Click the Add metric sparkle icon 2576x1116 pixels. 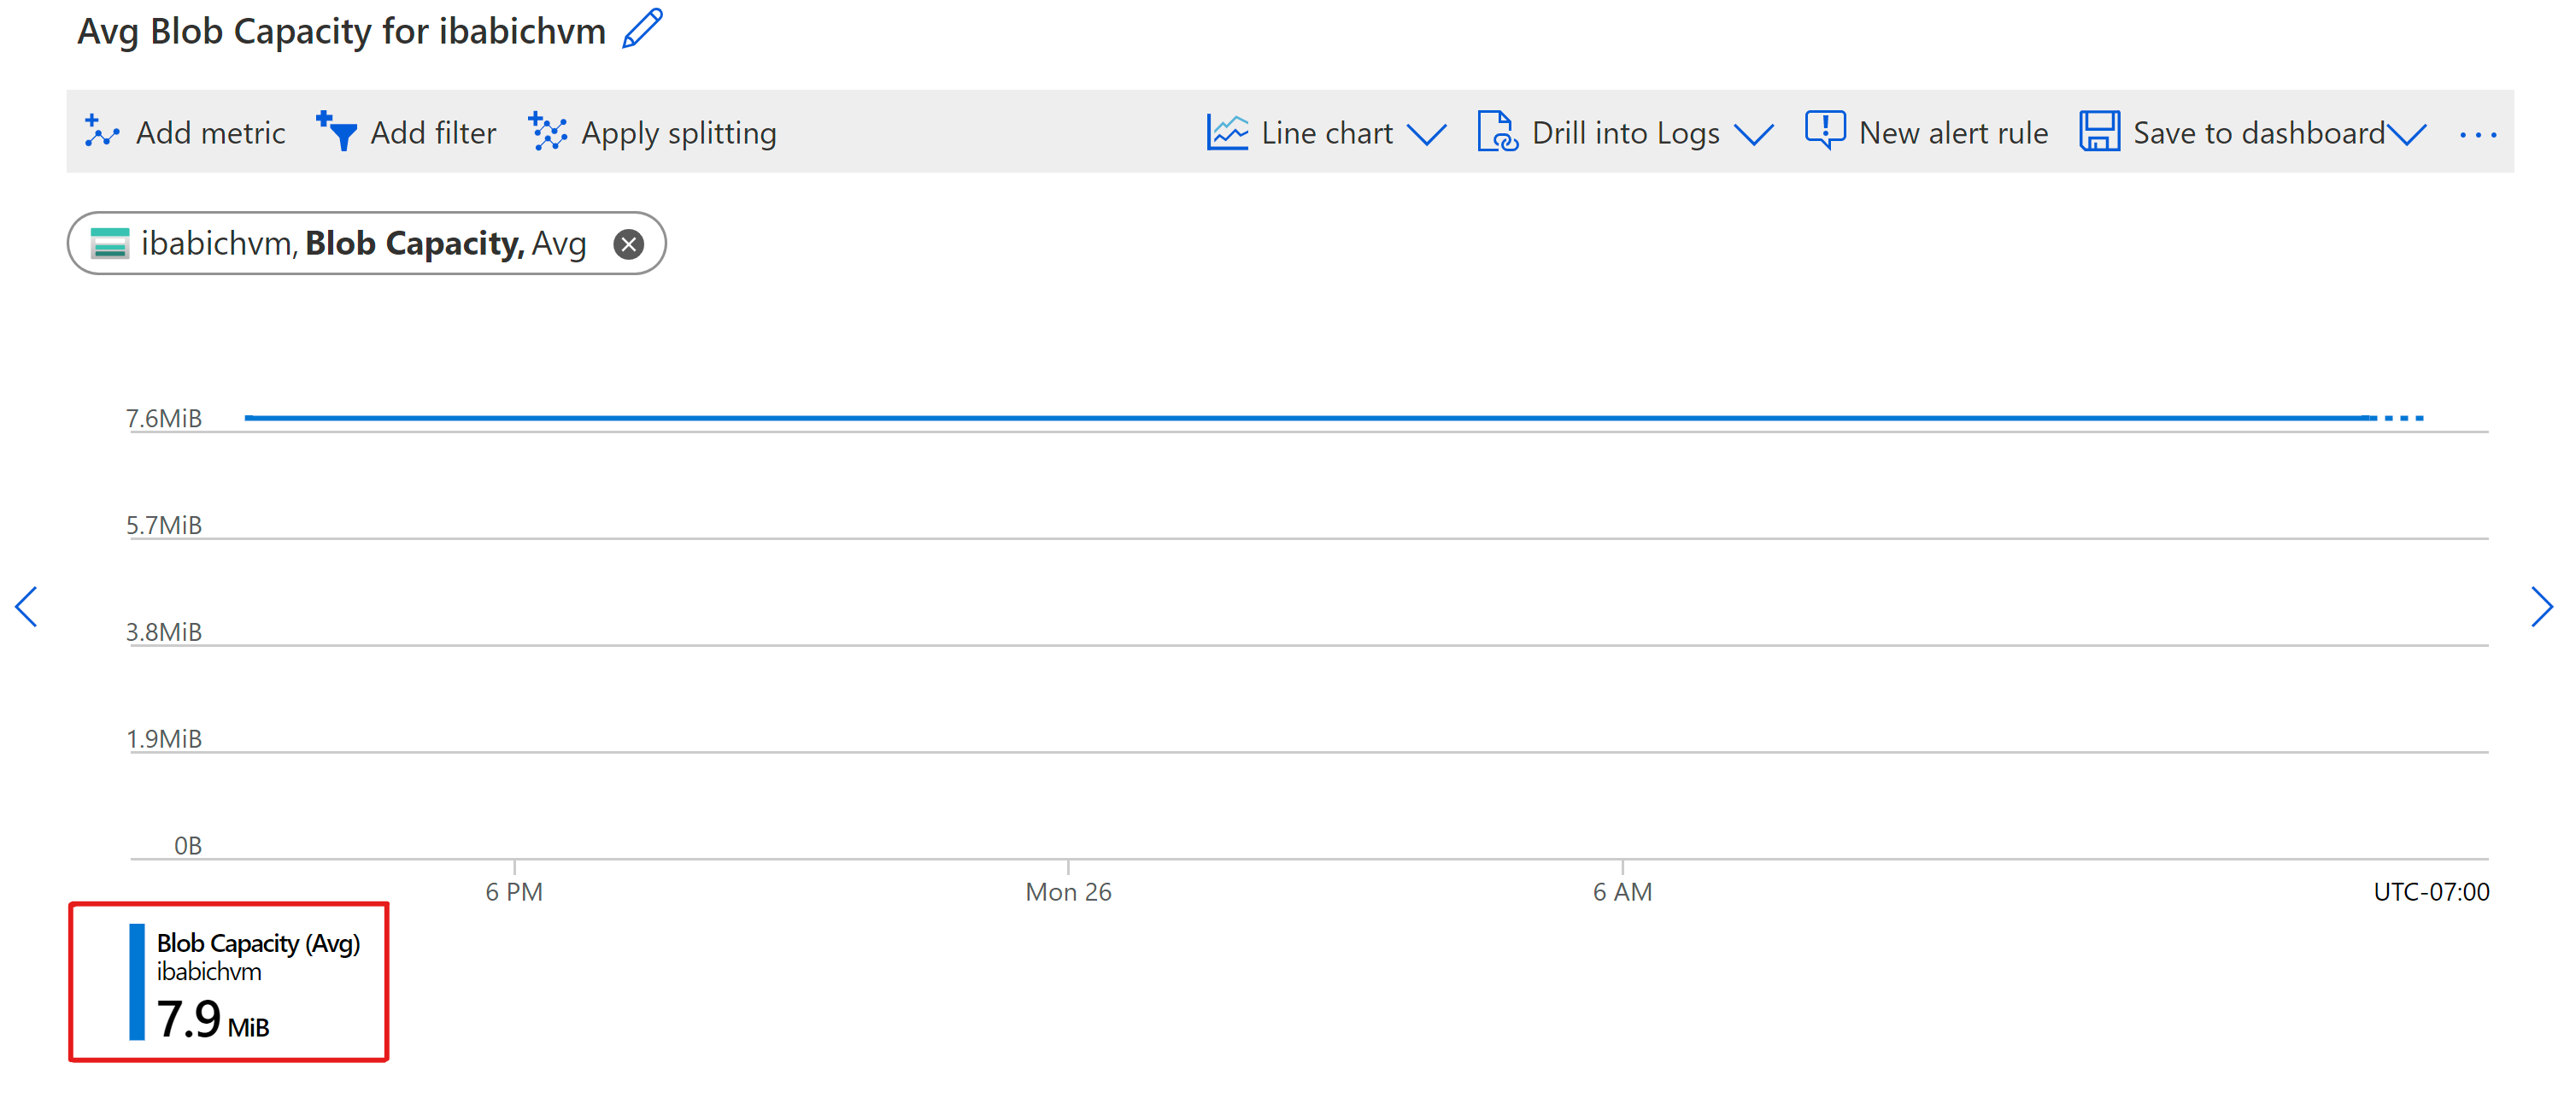(x=101, y=132)
